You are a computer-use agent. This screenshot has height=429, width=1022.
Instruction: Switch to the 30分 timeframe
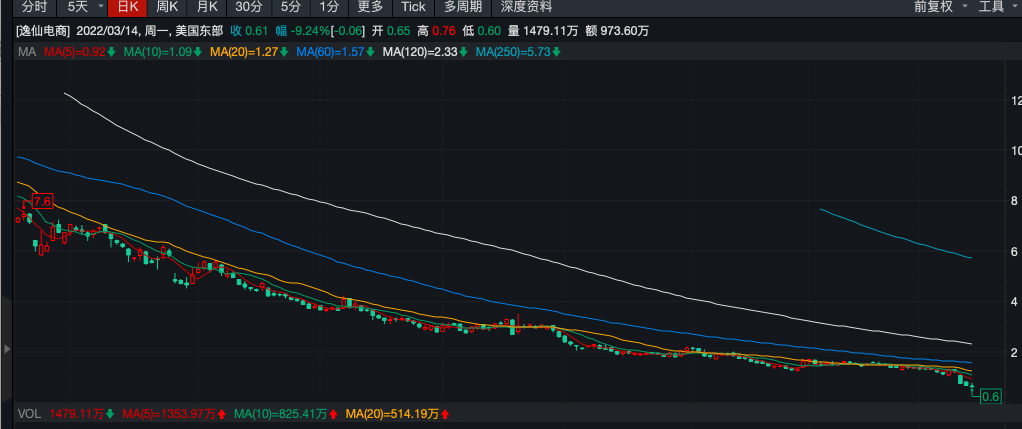pyautogui.click(x=249, y=7)
